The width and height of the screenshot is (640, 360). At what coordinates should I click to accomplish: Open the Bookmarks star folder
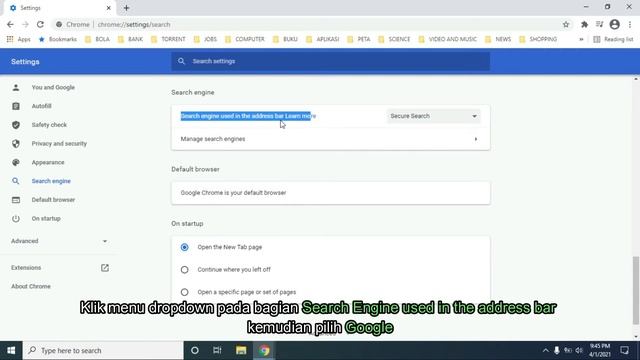[x=58, y=39]
